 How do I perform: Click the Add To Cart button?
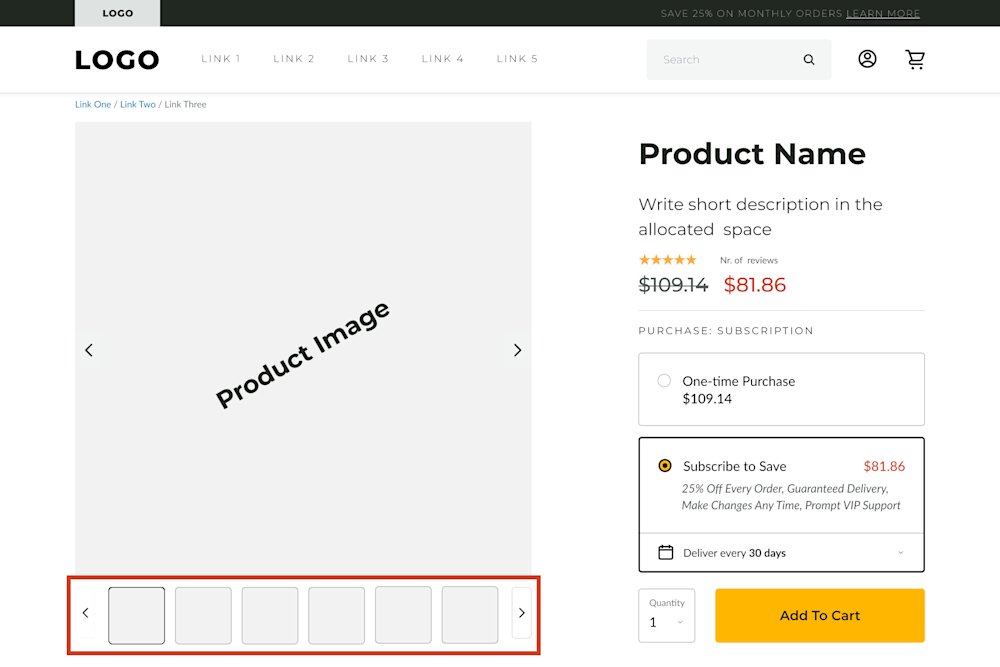coord(819,615)
